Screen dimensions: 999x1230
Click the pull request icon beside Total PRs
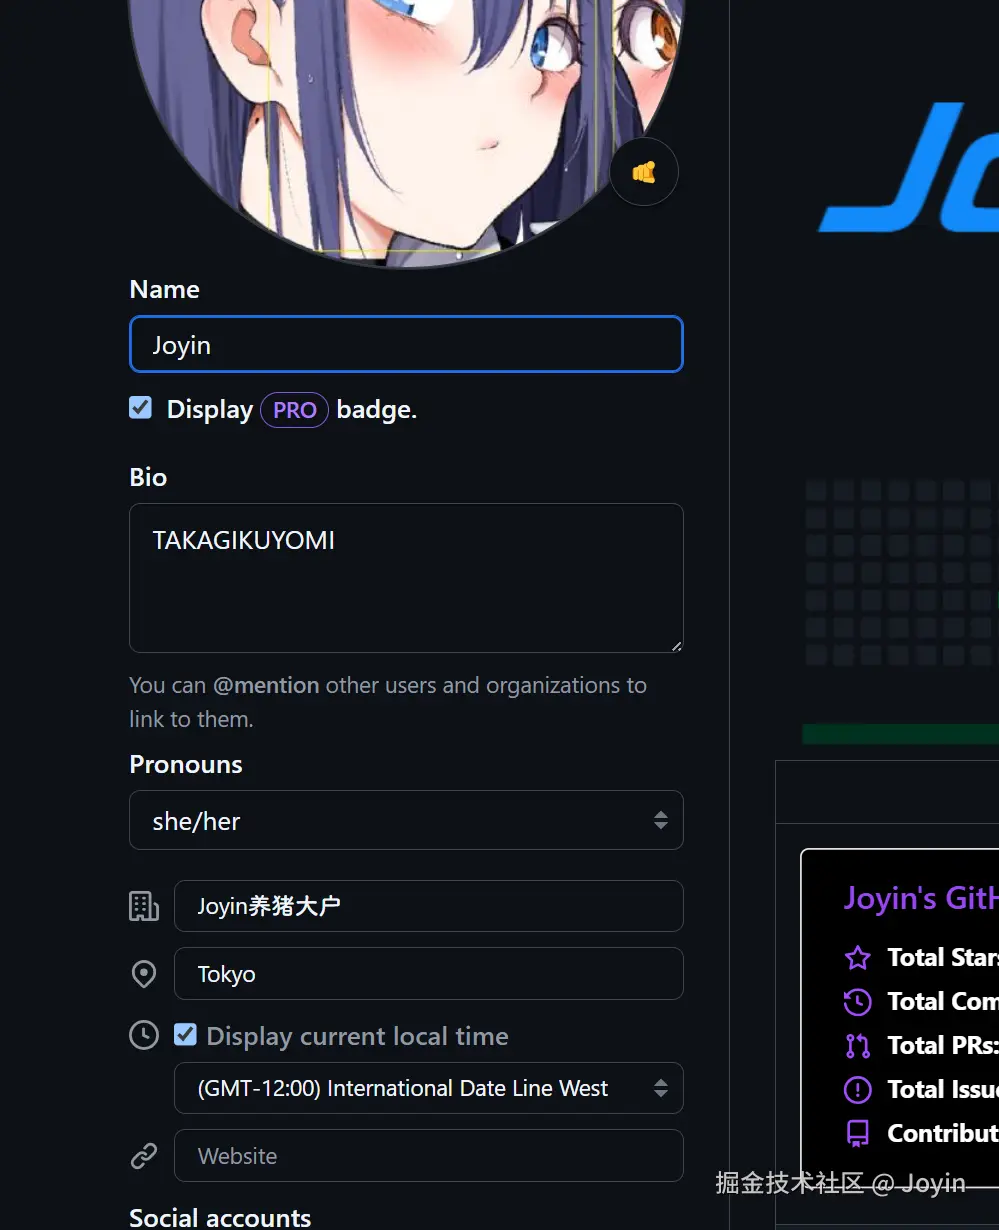(x=857, y=1045)
